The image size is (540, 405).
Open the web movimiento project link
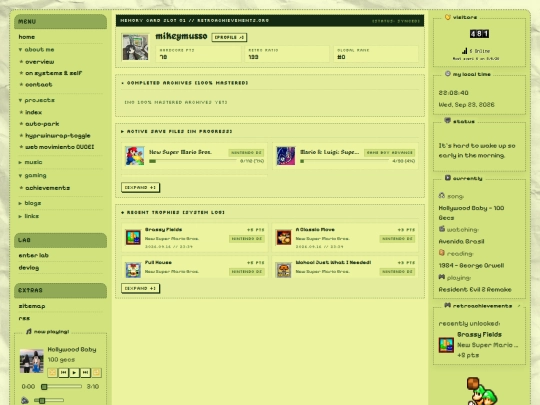click(x=59, y=147)
